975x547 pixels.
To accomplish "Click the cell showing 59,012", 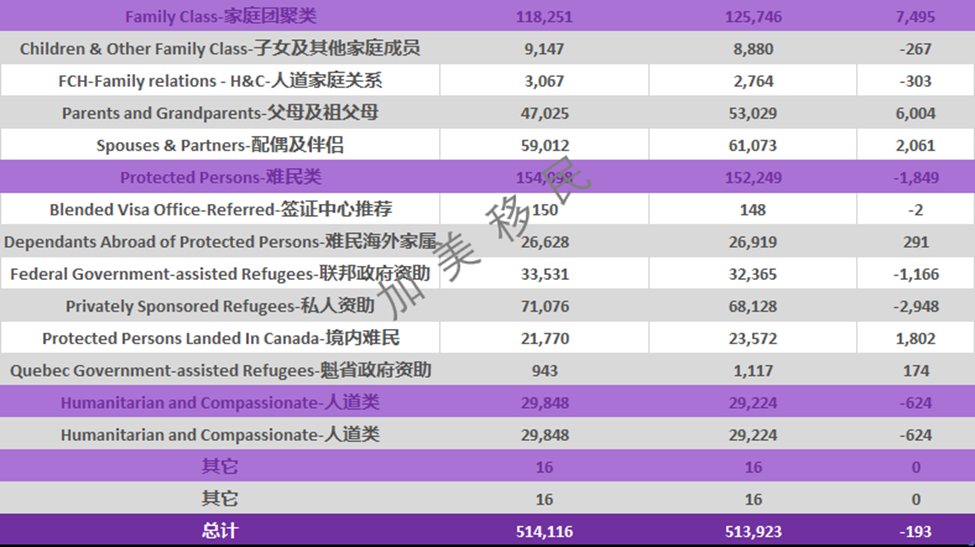I will 545,146.
